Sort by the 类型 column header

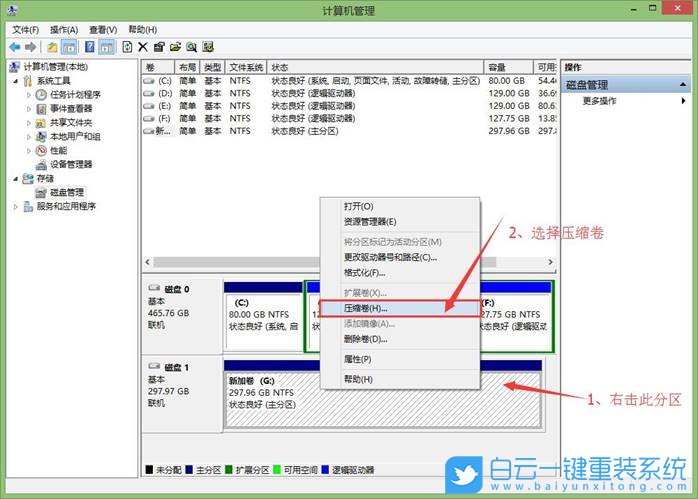[x=213, y=67]
